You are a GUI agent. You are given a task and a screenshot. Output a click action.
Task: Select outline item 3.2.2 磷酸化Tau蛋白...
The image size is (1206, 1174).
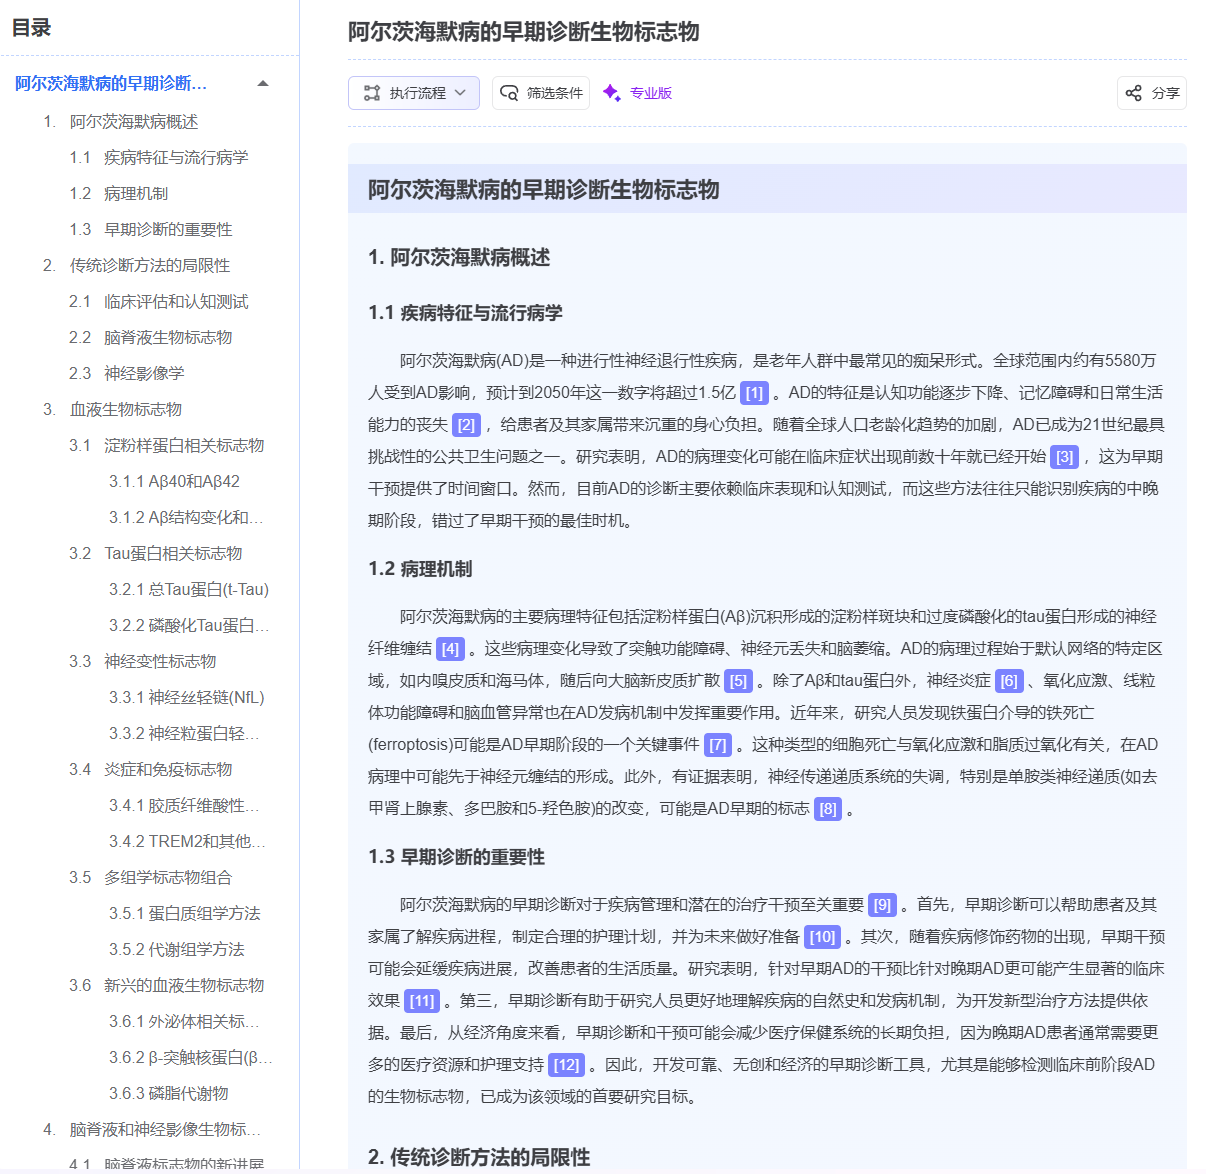(x=189, y=625)
